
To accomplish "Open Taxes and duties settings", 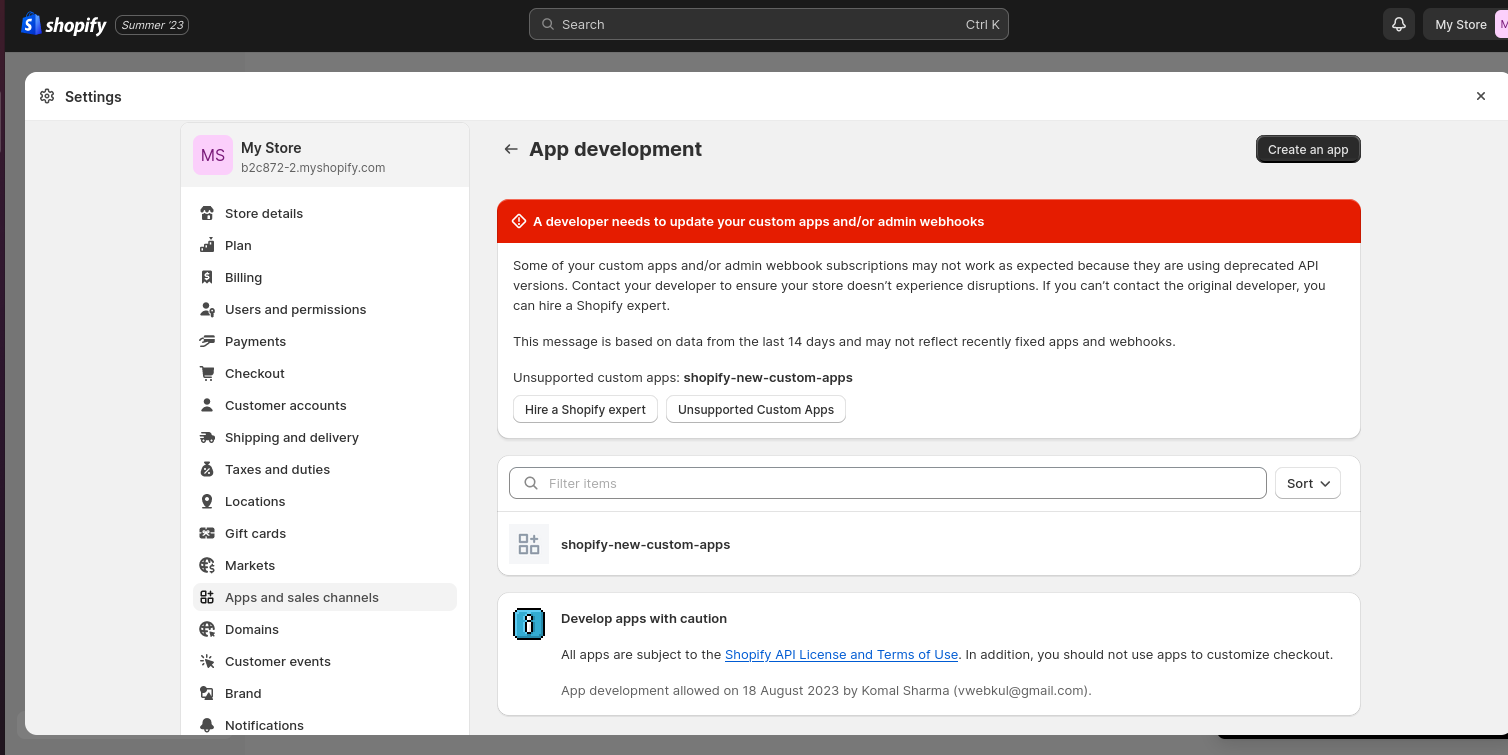I will (325, 469).
